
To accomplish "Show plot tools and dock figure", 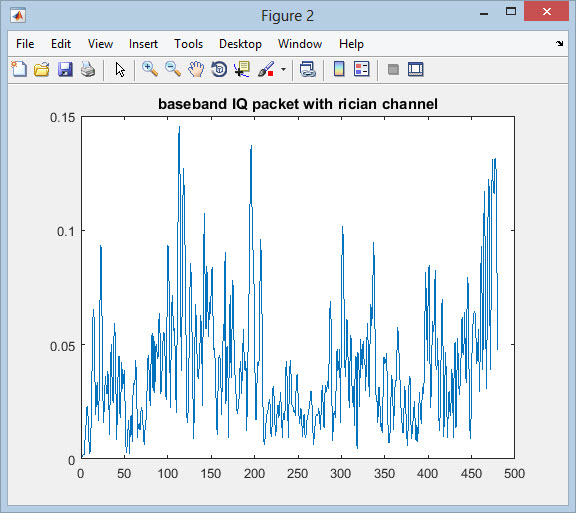I will (x=415, y=69).
